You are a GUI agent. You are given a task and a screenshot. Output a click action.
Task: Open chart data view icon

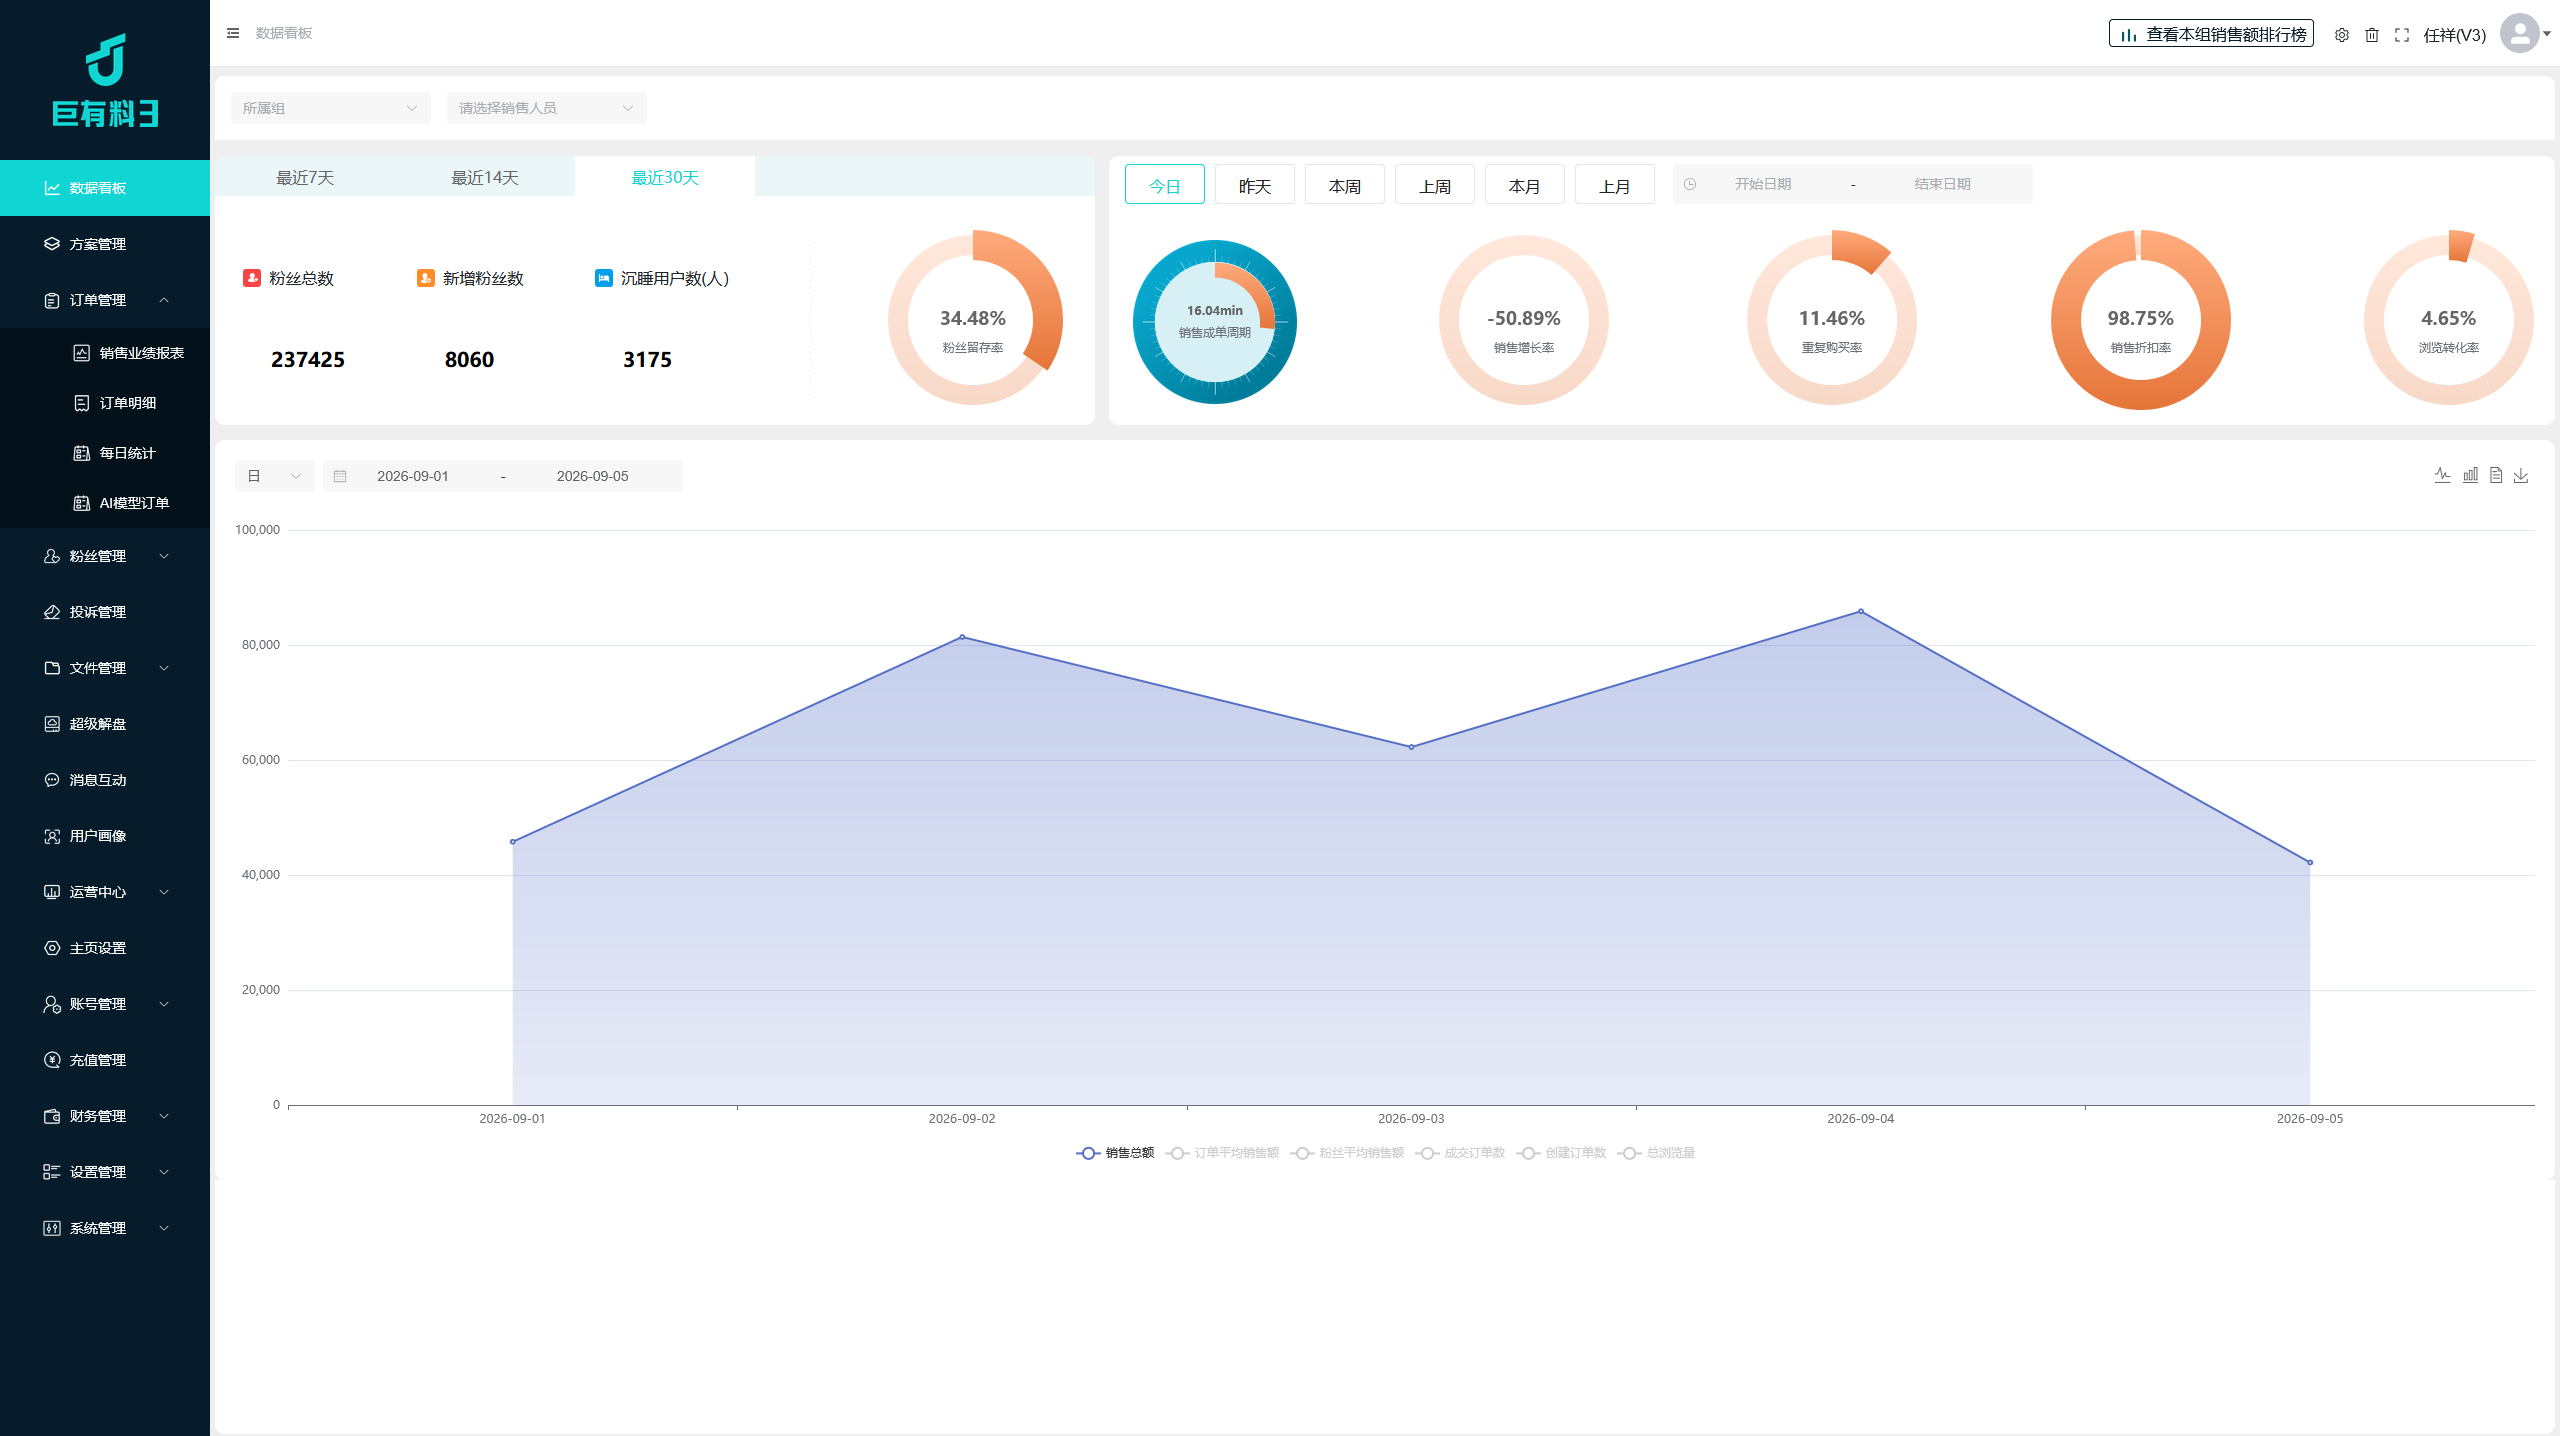tap(2496, 475)
